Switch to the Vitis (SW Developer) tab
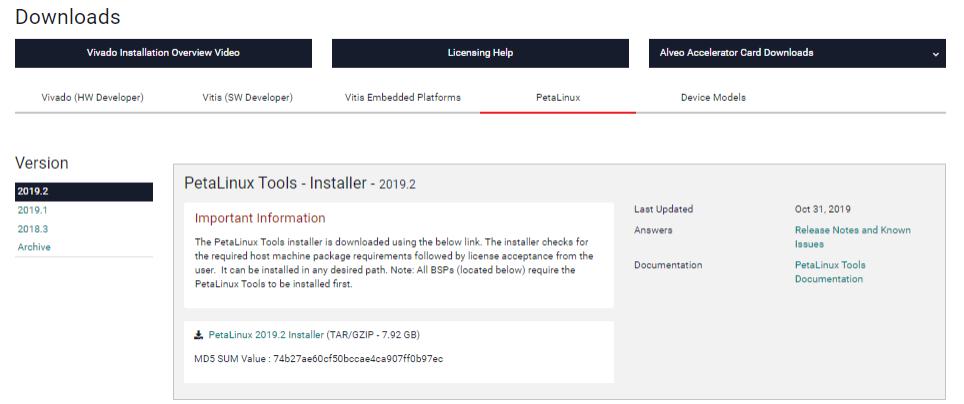Image resolution: width=964 pixels, height=404 pixels. pos(247,97)
